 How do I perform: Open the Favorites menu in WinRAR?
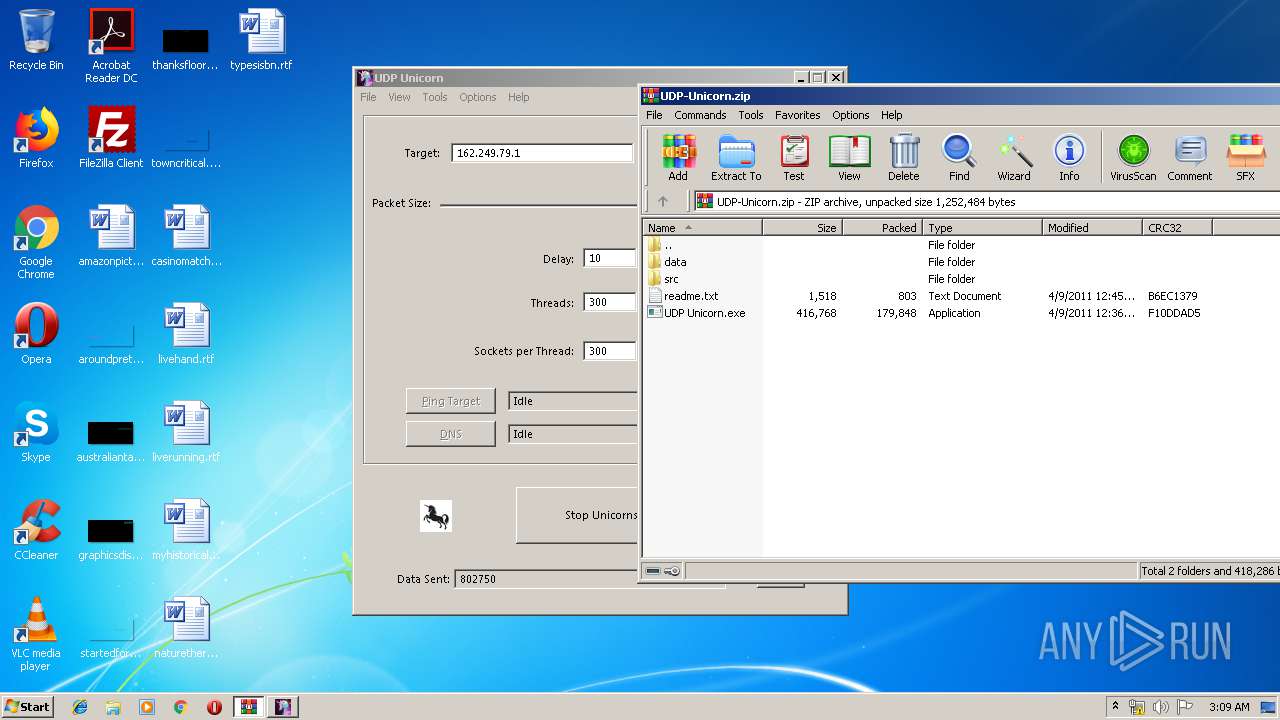(x=797, y=115)
